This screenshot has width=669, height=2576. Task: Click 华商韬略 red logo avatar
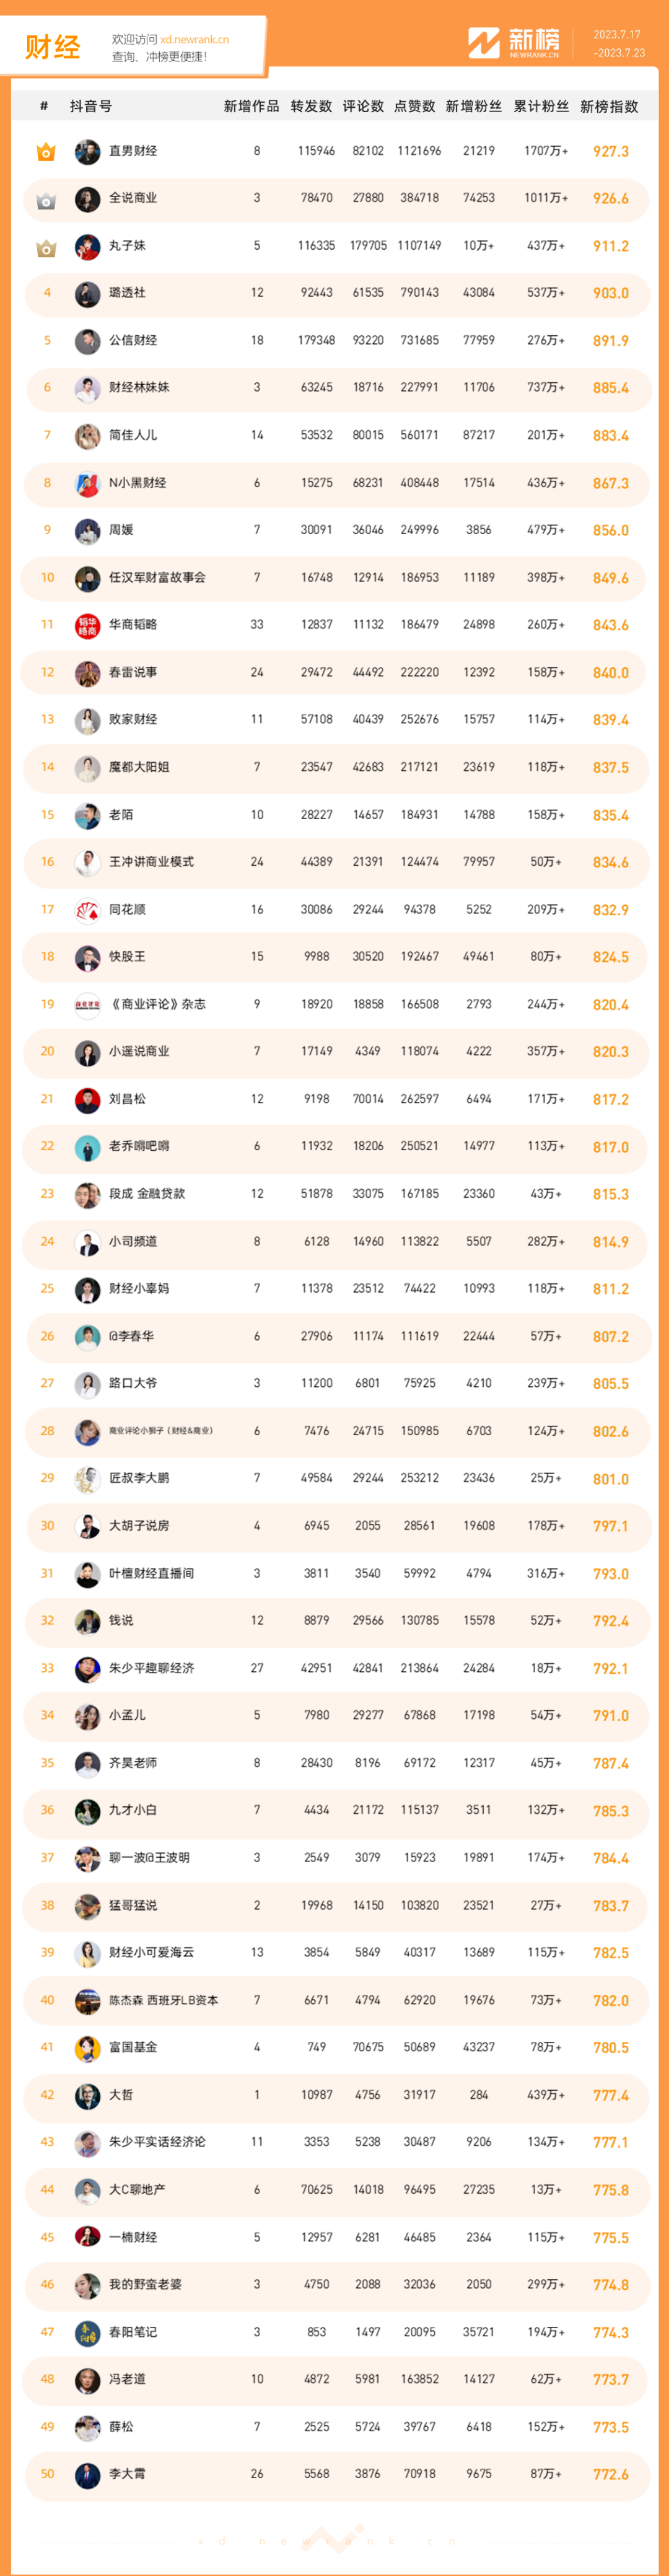coord(88,626)
